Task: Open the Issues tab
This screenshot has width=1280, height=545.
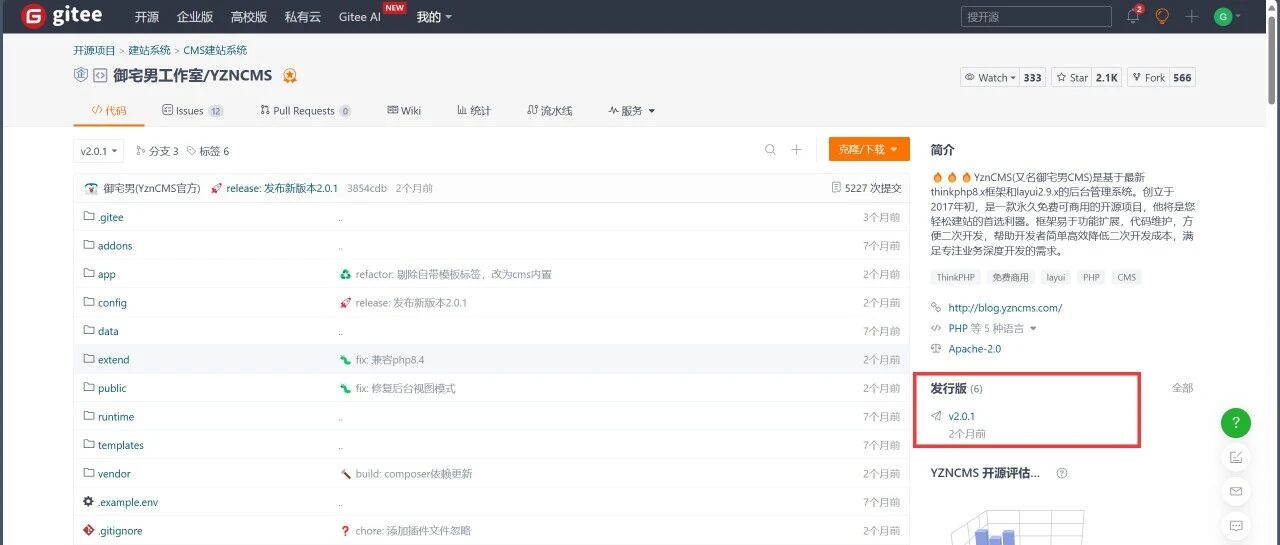Action: click(x=193, y=111)
